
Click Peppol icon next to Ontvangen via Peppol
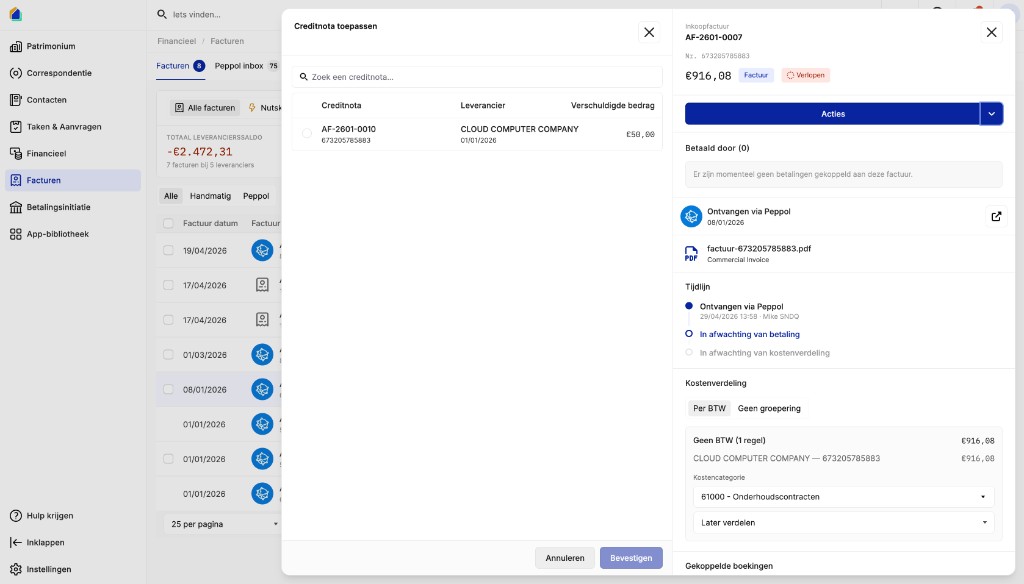691,216
